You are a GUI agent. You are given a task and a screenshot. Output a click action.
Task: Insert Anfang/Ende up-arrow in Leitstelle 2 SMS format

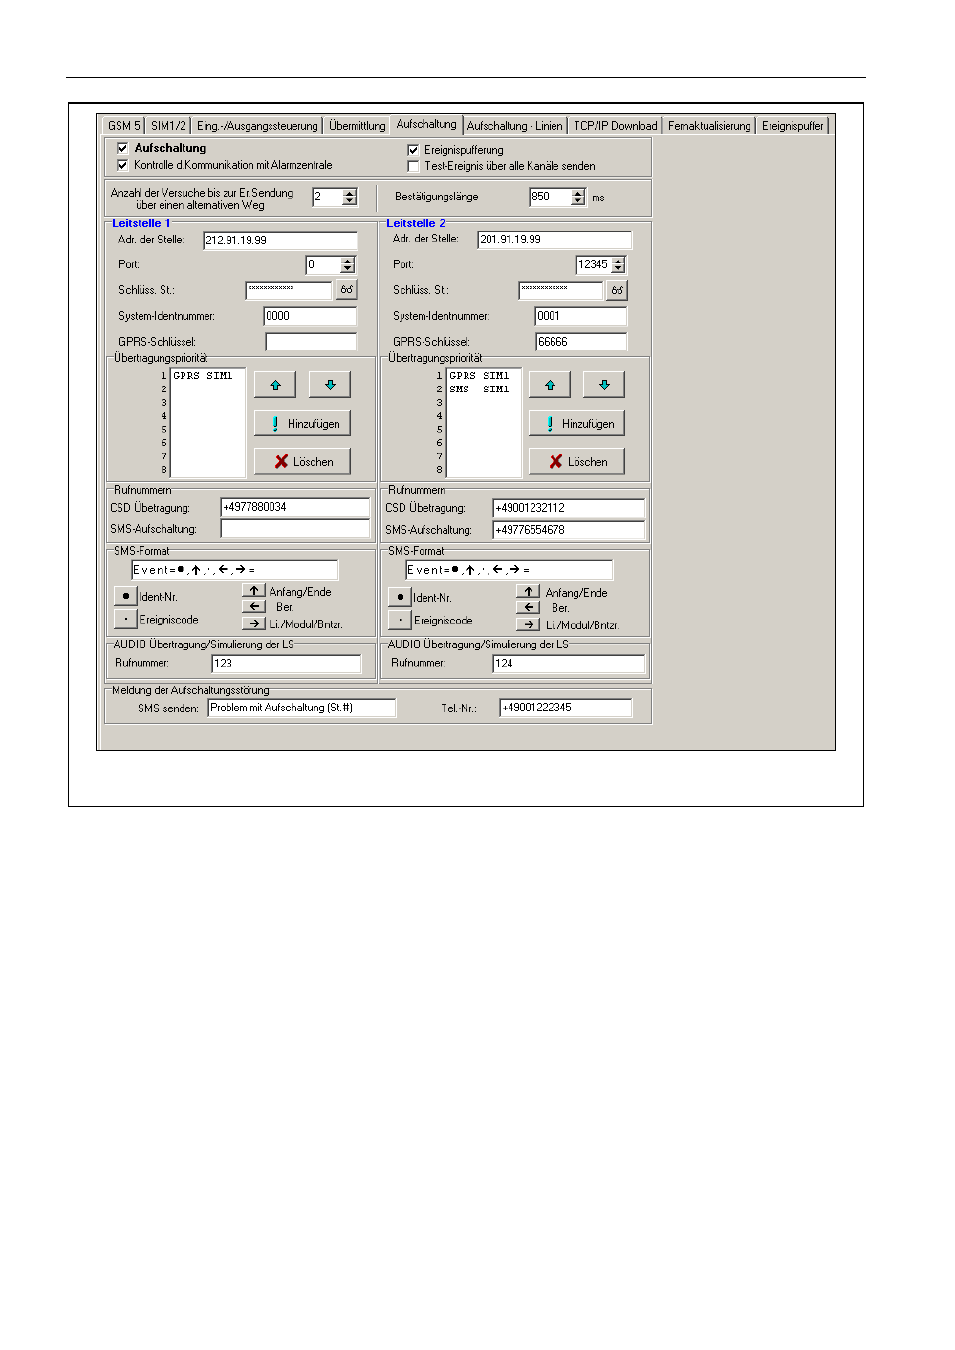[x=528, y=592]
